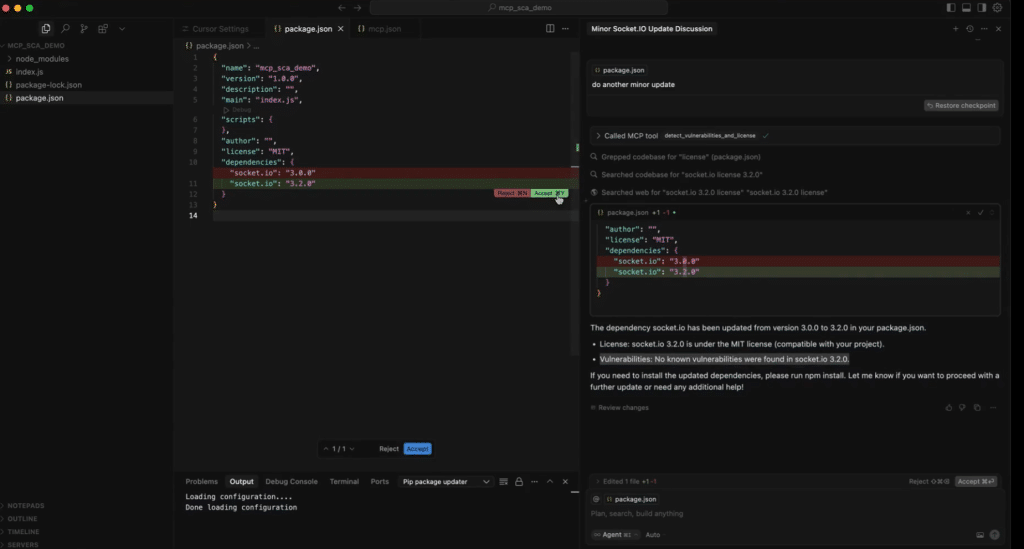Click Review changes link in chat
Image resolution: width=1024 pixels, height=549 pixels.
[620, 408]
